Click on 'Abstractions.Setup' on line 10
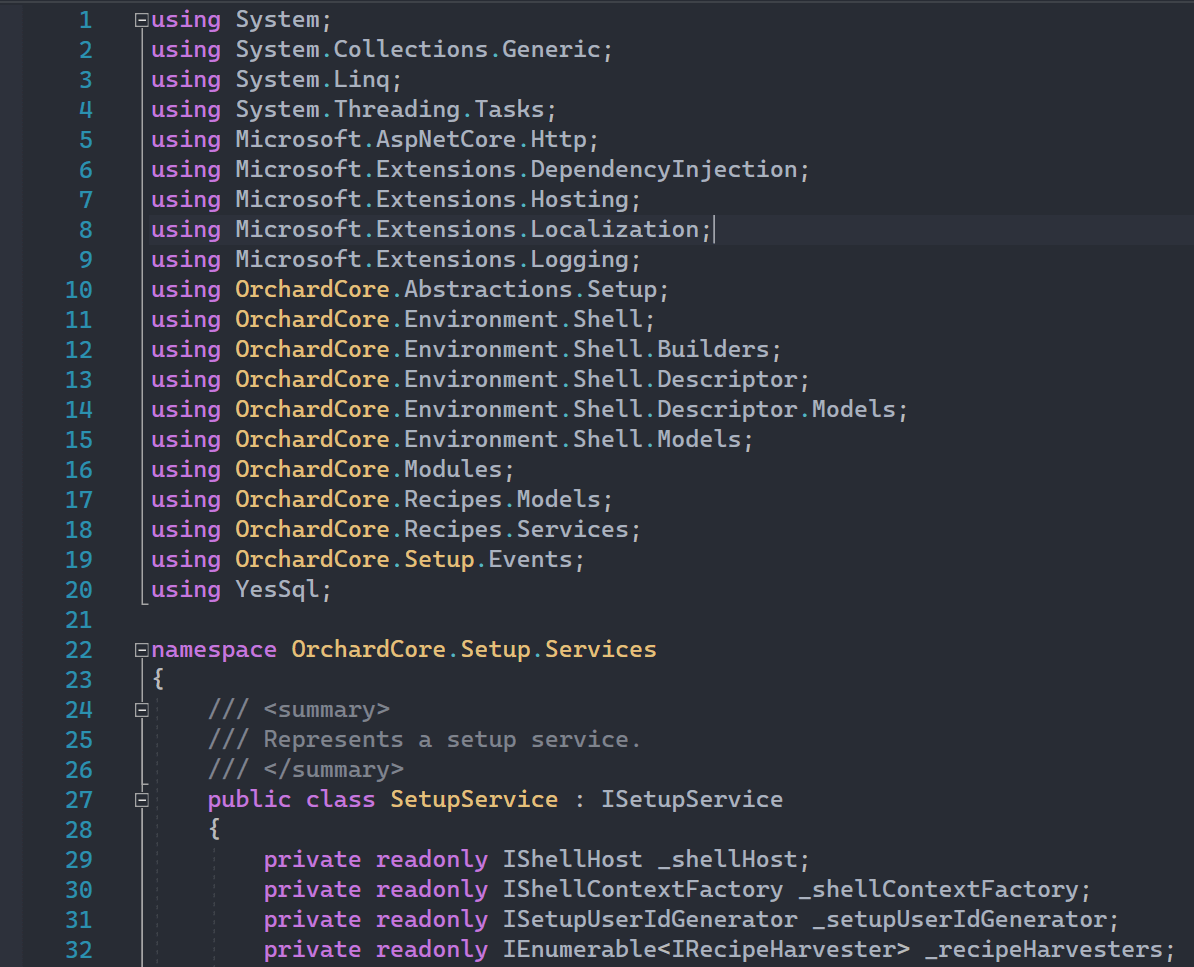Viewport: 1194px width, 967px height. [x=530, y=289]
